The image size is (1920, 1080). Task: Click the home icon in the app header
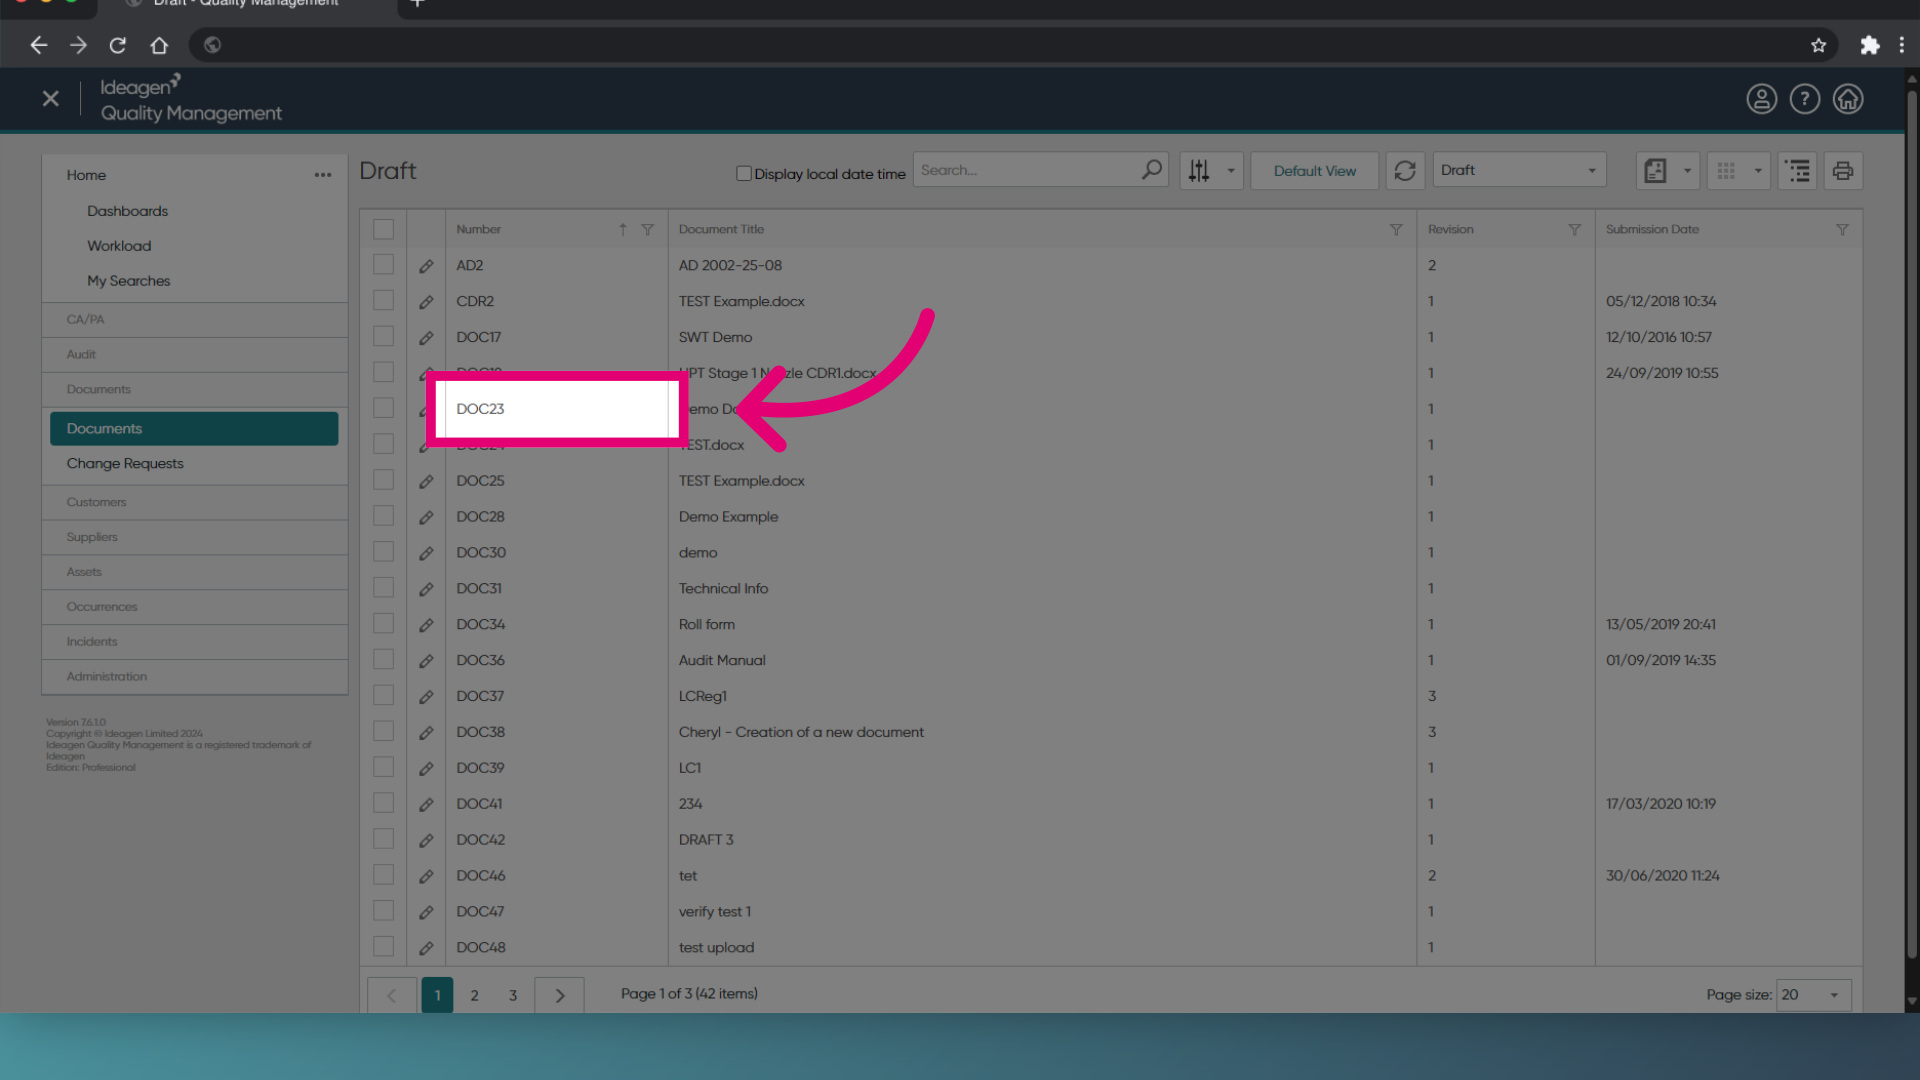[x=1847, y=99]
